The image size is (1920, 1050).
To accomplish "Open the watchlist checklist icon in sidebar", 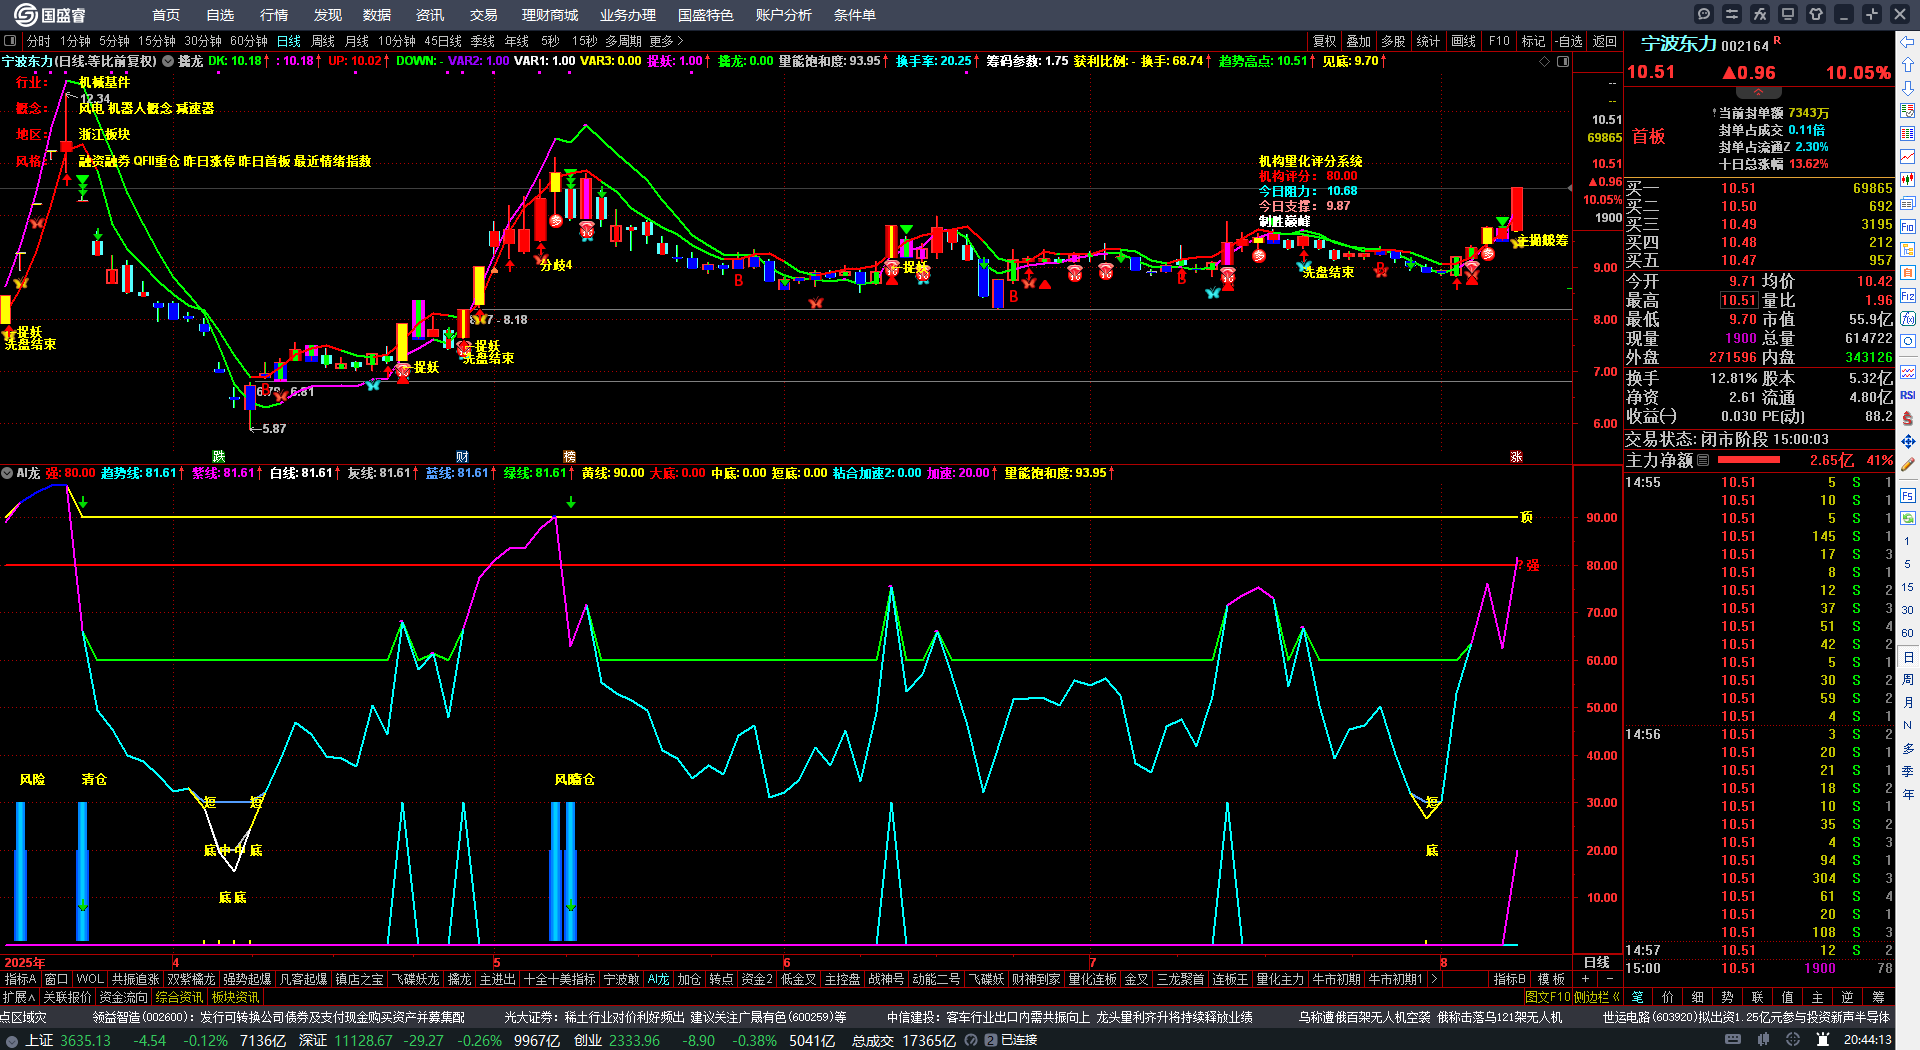I will (1908, 111).
